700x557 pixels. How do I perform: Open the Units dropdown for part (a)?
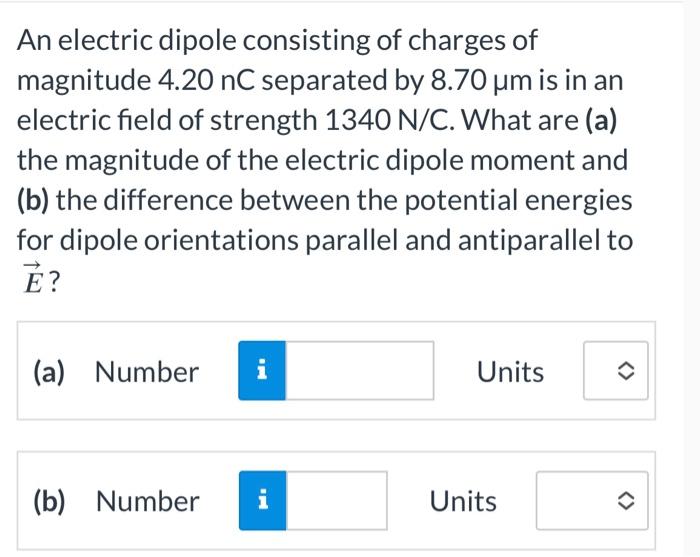(x=616, y=370)
